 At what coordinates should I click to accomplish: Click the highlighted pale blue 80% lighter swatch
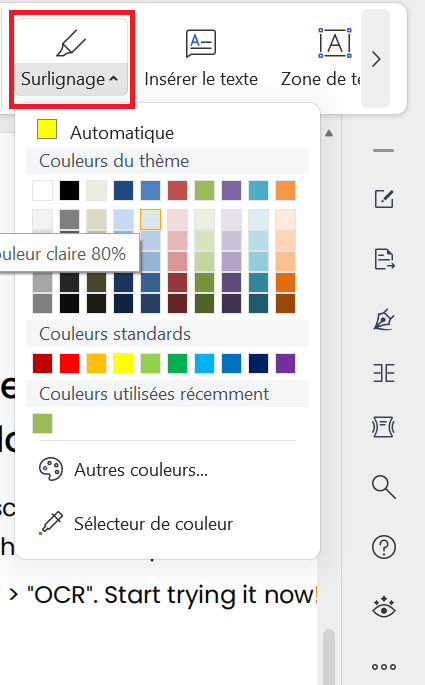(x=150, y=219)
